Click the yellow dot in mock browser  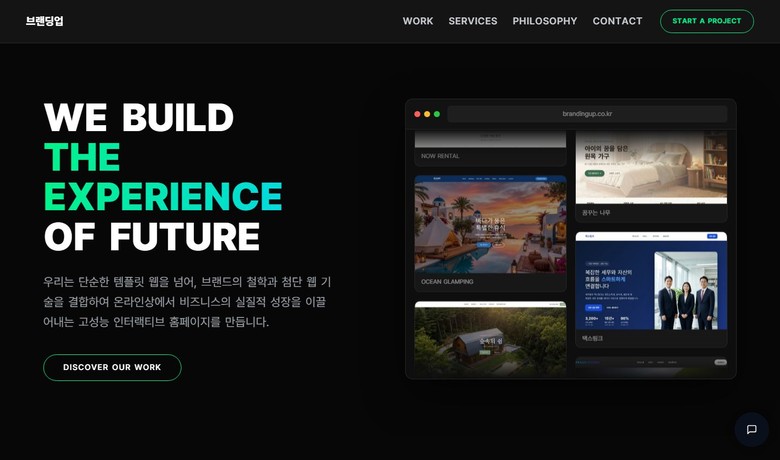(x=427, y=114)
